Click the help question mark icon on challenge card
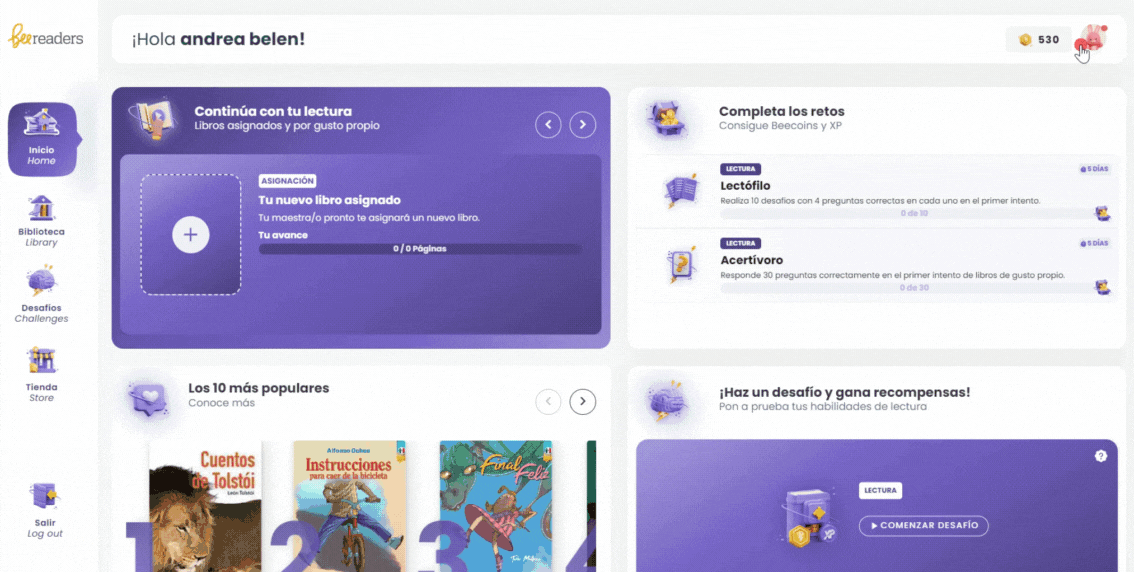 [x=1101, y=456]
